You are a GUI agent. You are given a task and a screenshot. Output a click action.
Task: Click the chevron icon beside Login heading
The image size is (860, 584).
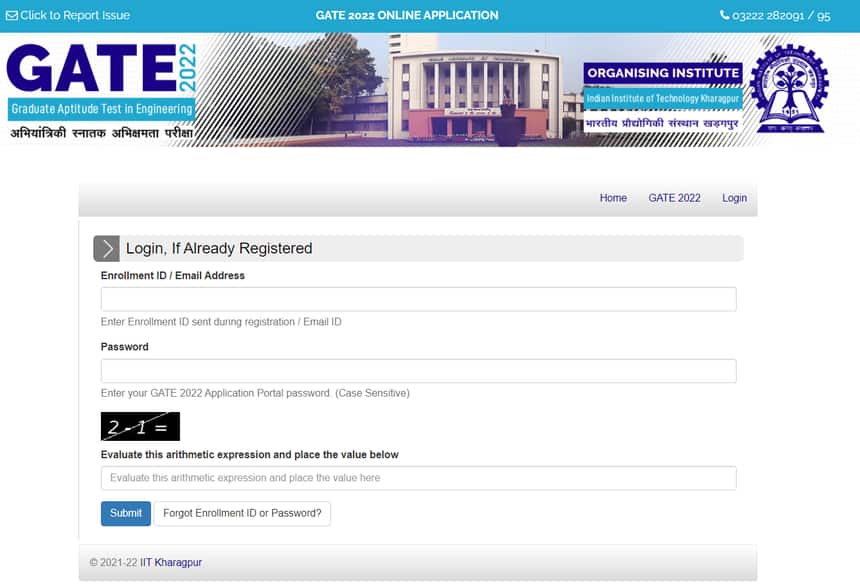(x=106, y=249)
